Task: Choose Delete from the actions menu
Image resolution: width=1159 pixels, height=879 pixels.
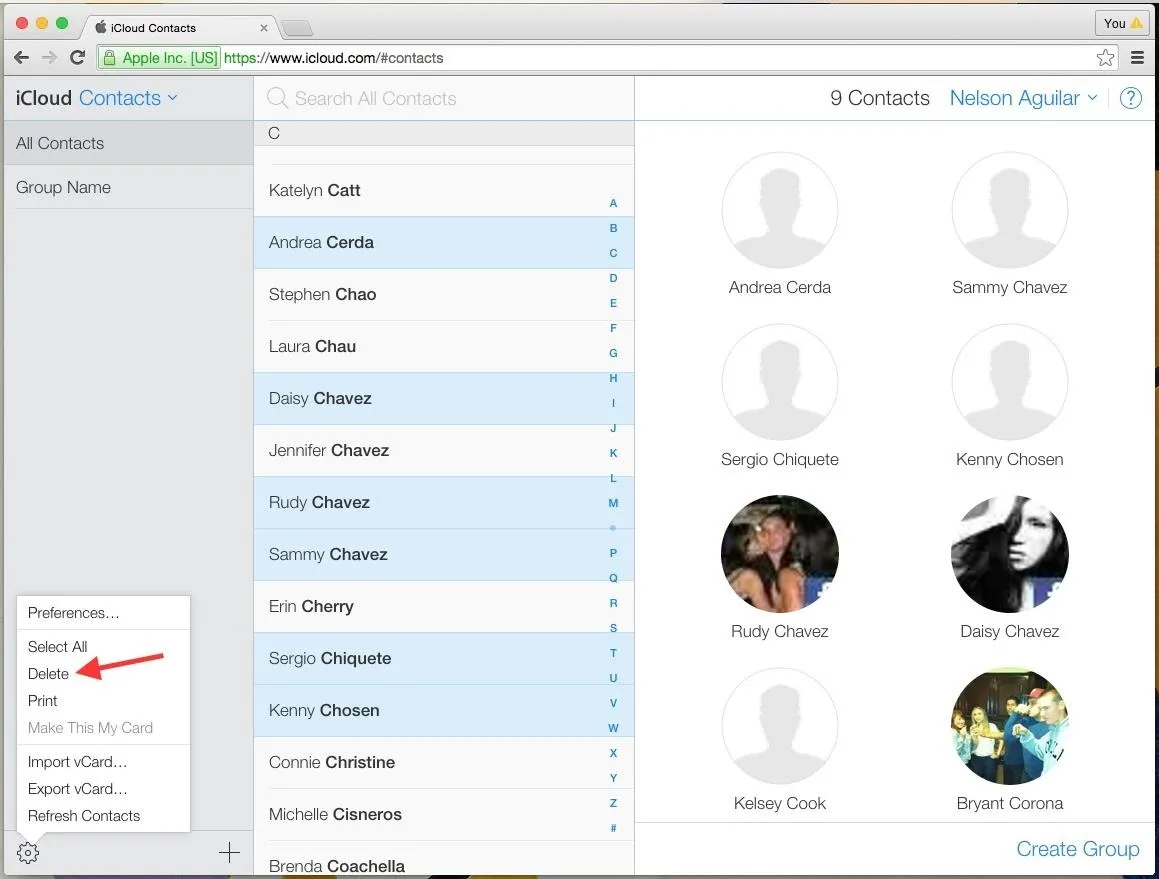Action: point(48,673)
